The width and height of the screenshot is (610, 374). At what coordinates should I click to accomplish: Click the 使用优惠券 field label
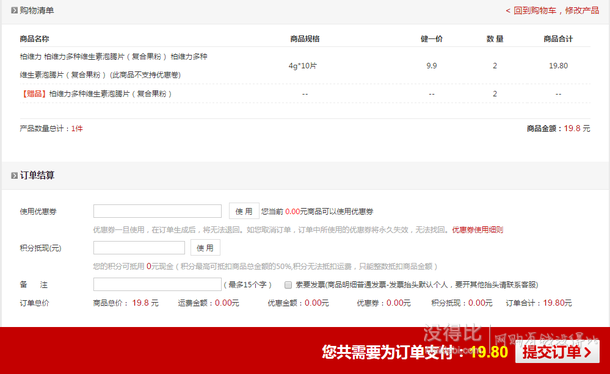point(38,211)
